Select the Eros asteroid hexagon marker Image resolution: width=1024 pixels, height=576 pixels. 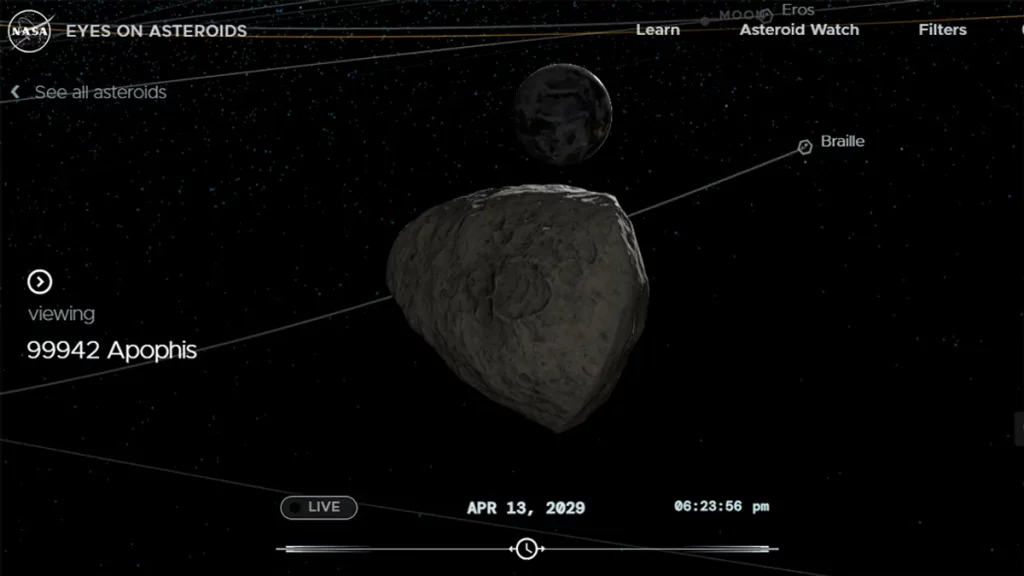point(766,14)
